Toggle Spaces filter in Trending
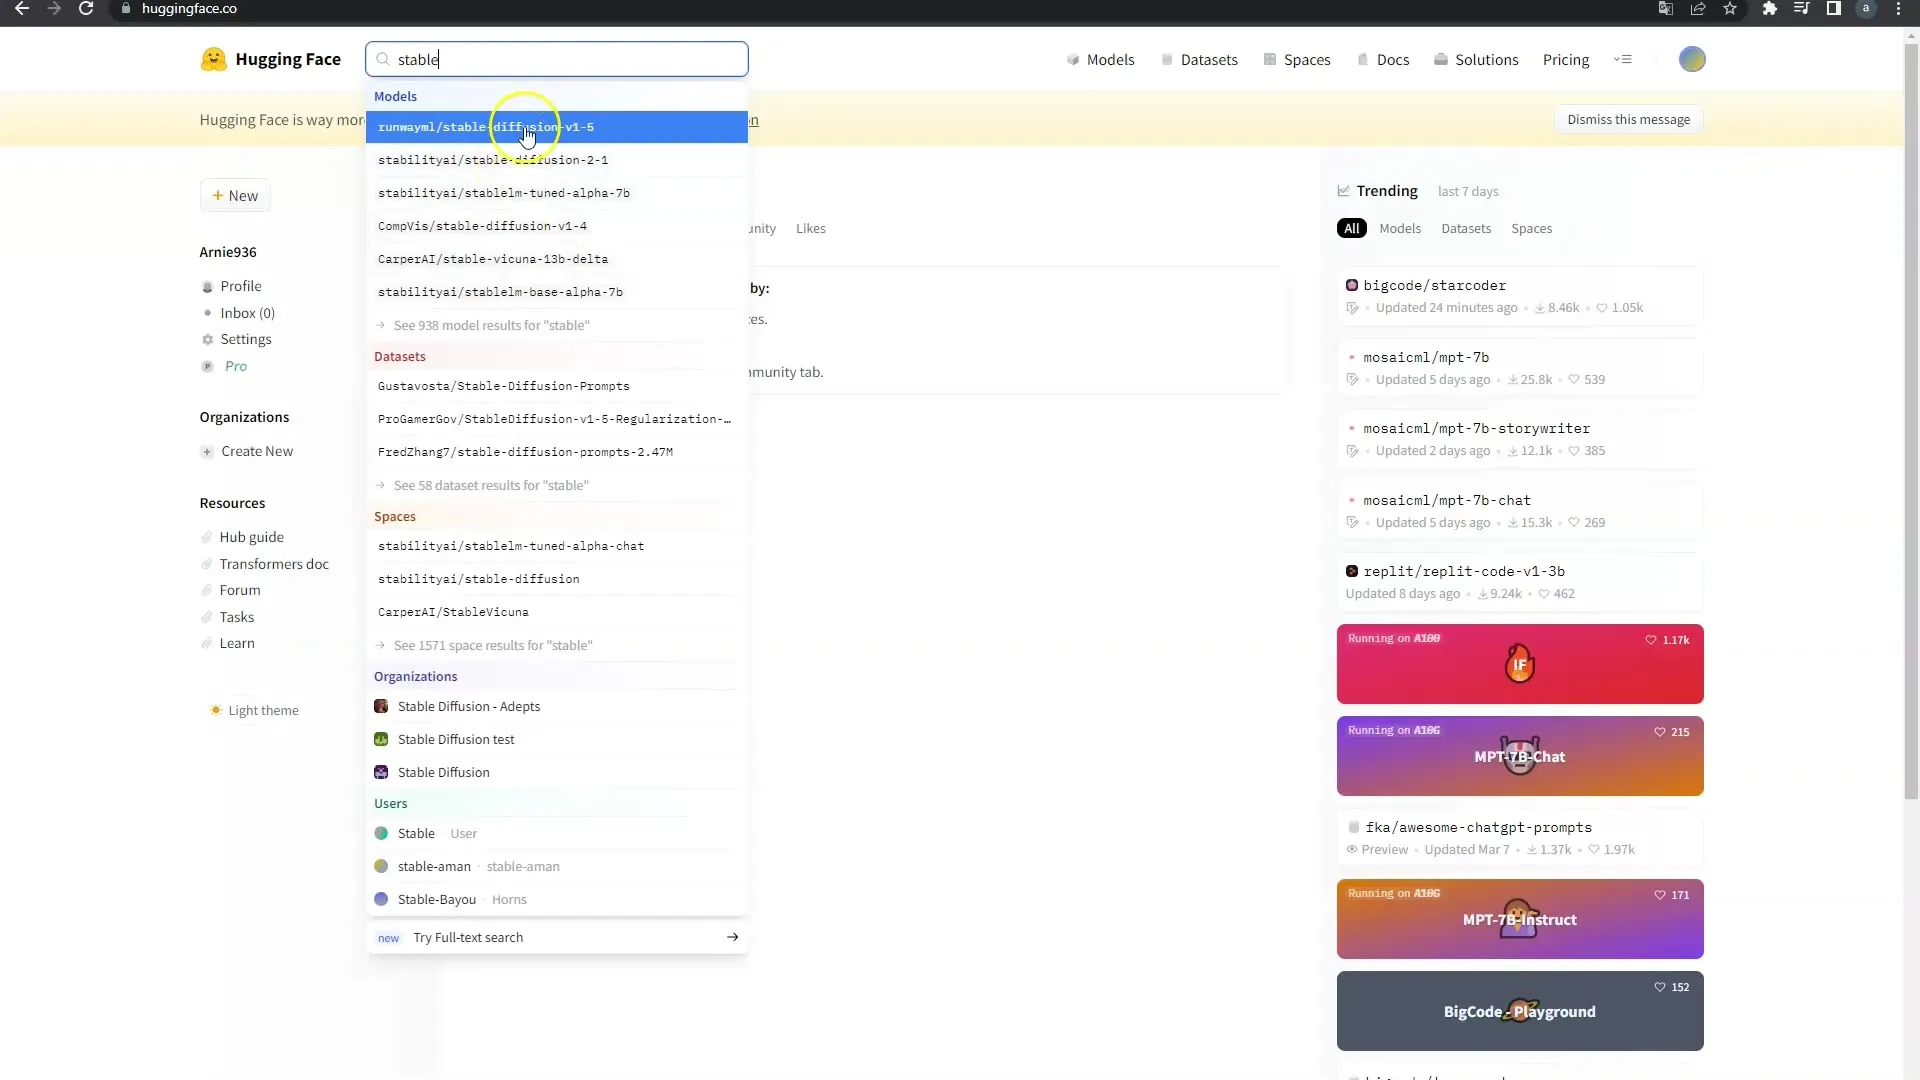This screenshot has width=1920, height=1080. click(1532, 228)
